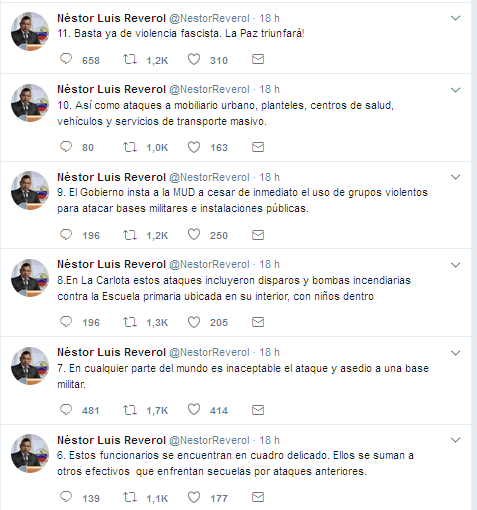
Task: Like tweet 11 with 310 likes
Action: pos(194,59)
